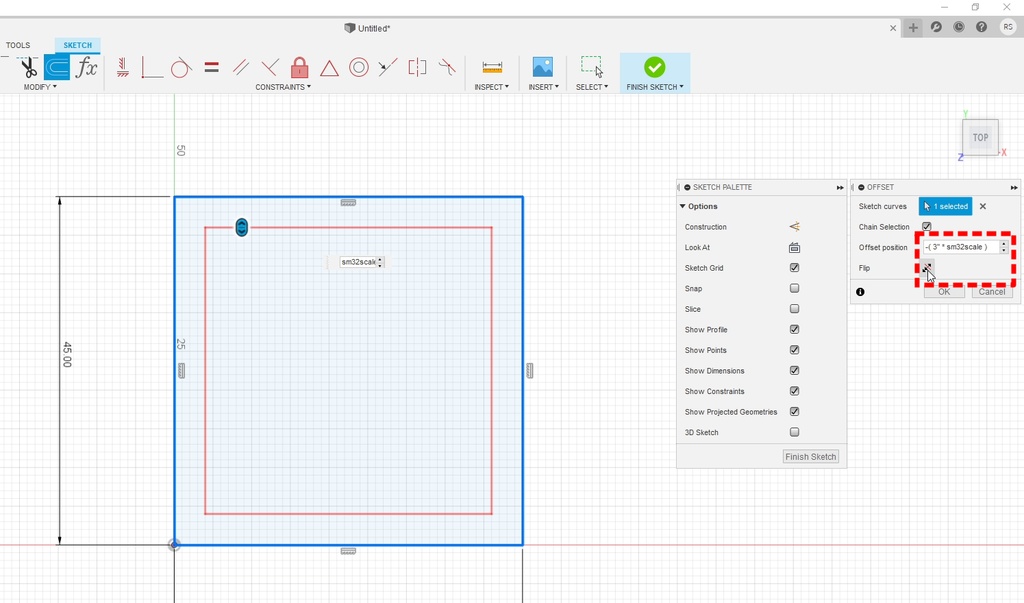Select the Equal constraint icon
Viewport: 1024px width, 603px height.
(x=211, y=68)
